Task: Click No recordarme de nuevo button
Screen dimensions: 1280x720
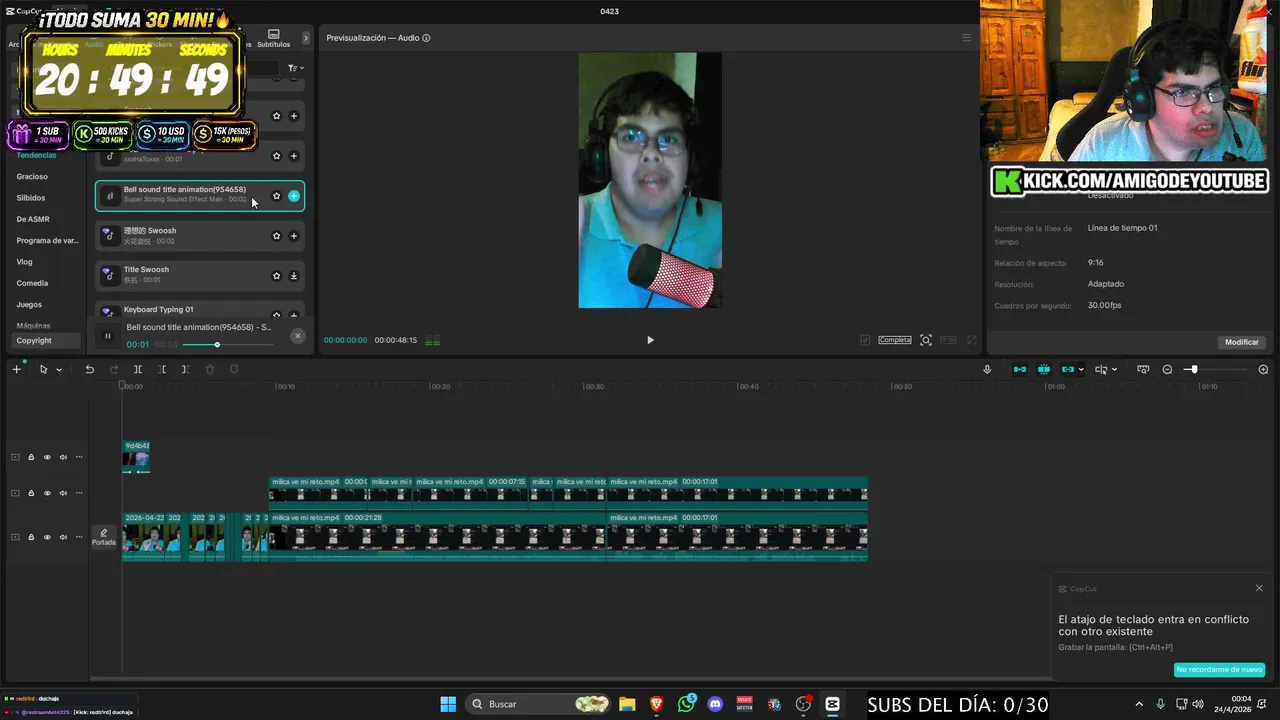Action: 1219,669
